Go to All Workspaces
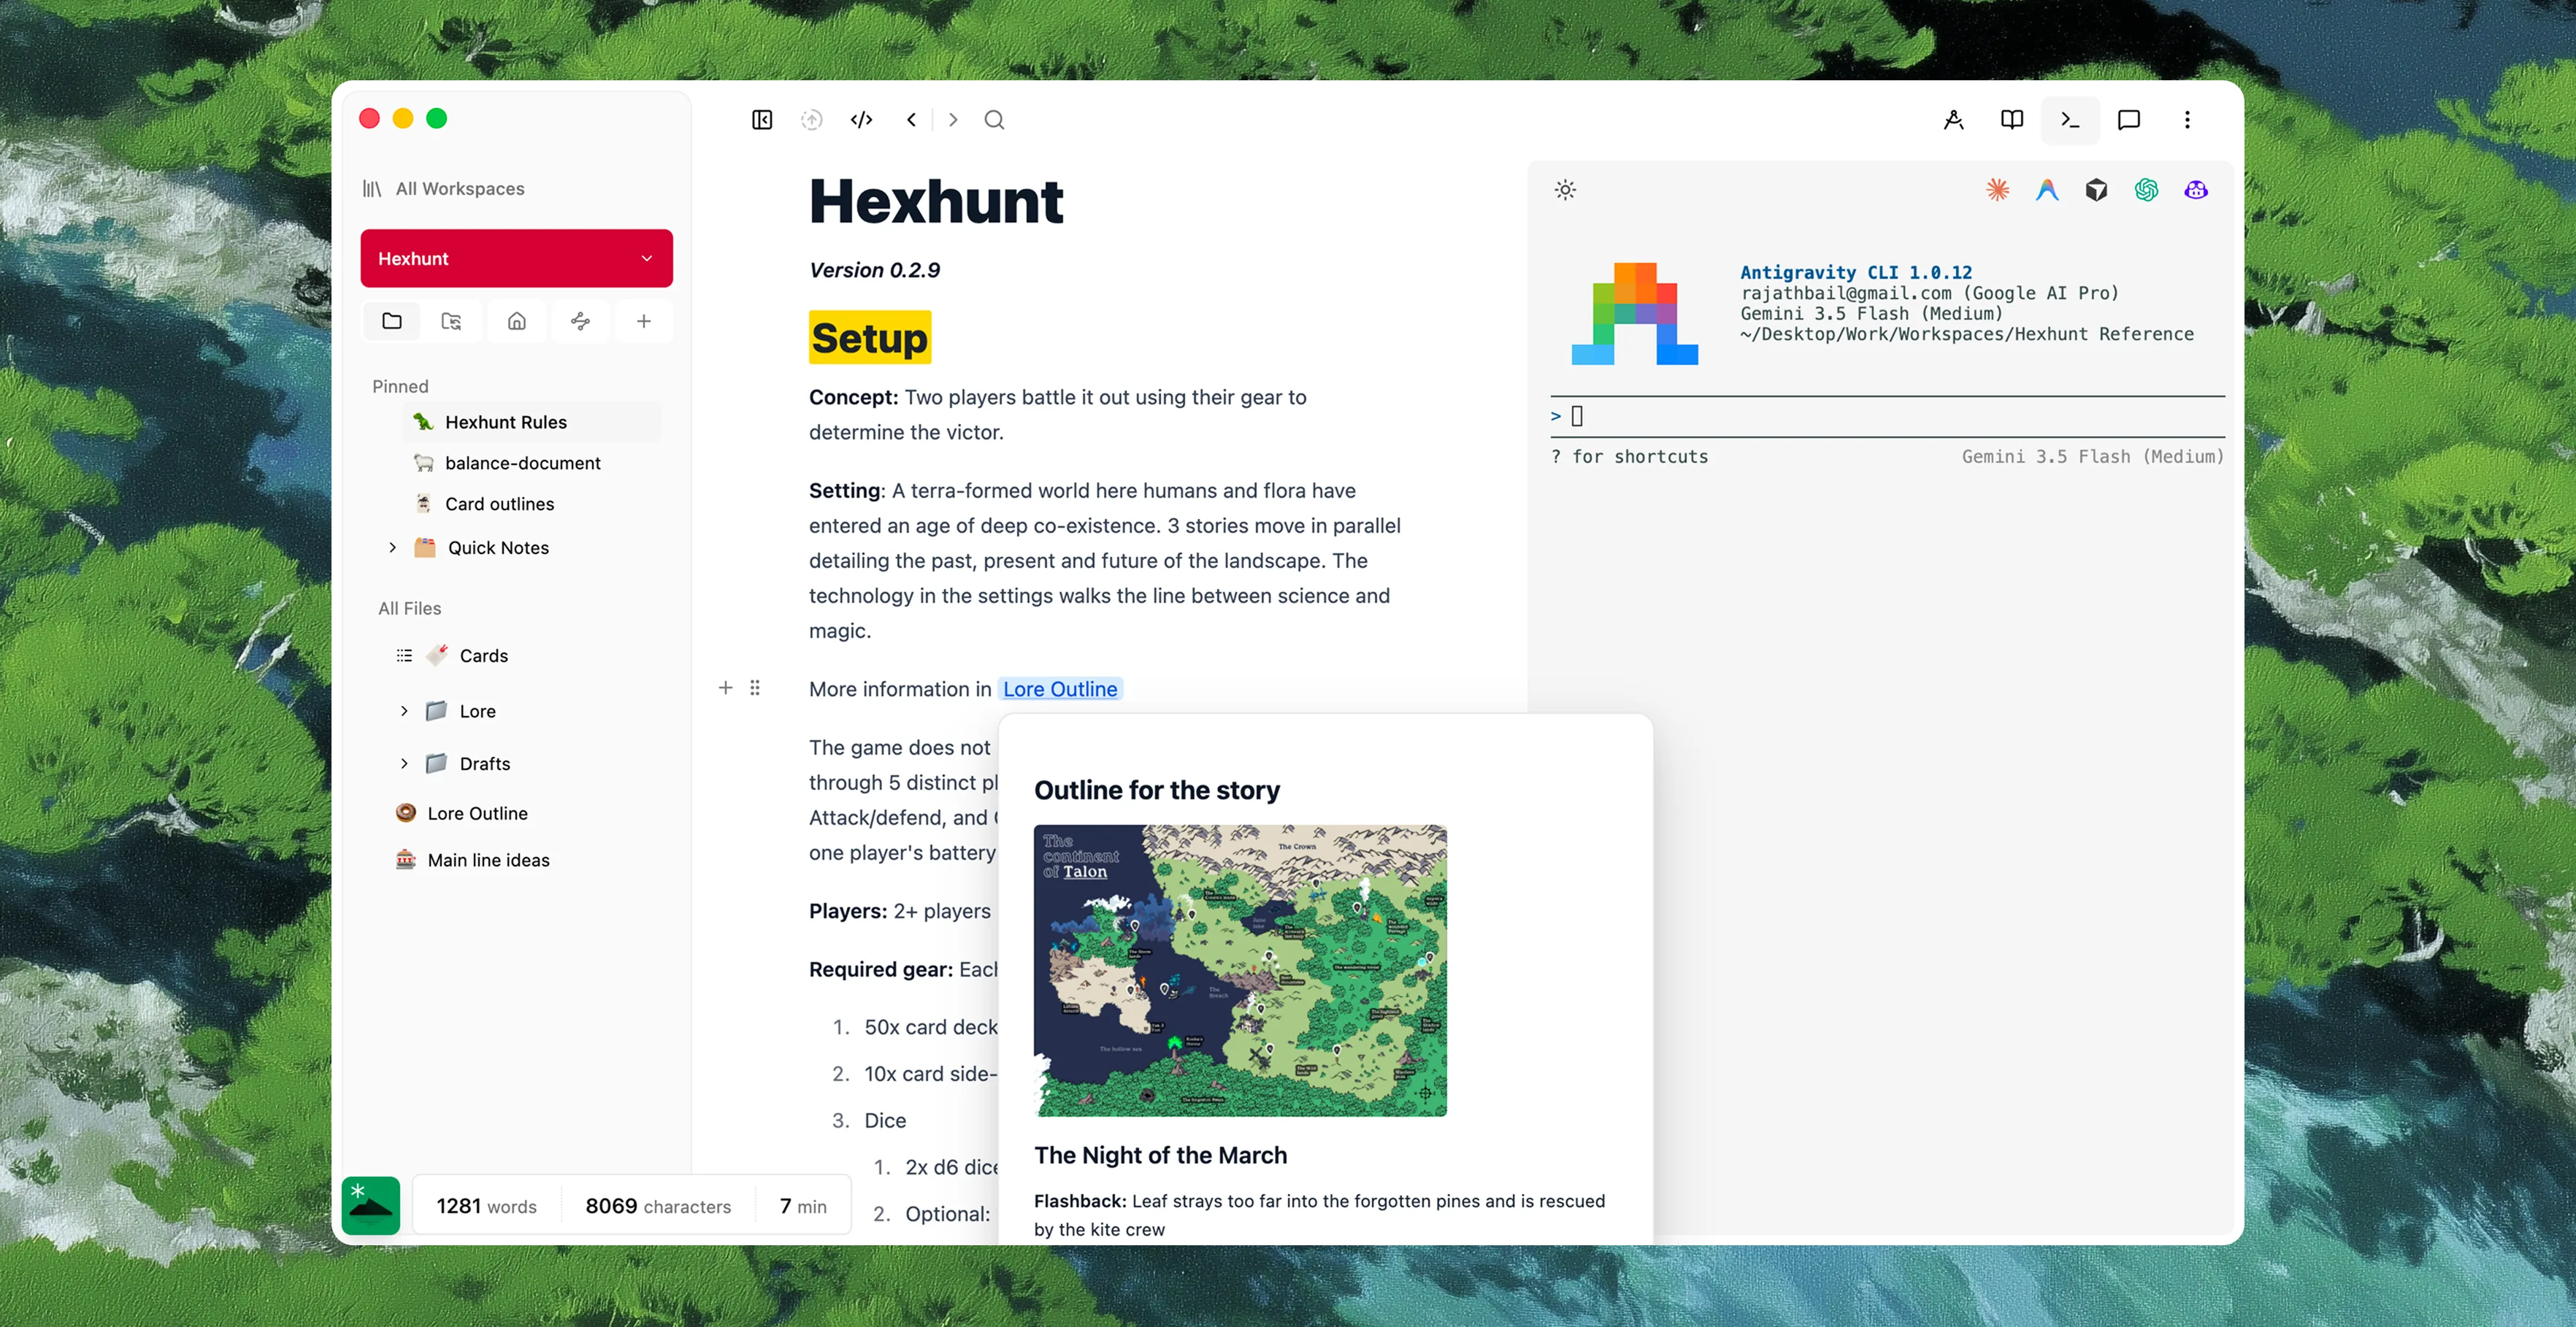2576x1327 pixels. pos(444,189)
